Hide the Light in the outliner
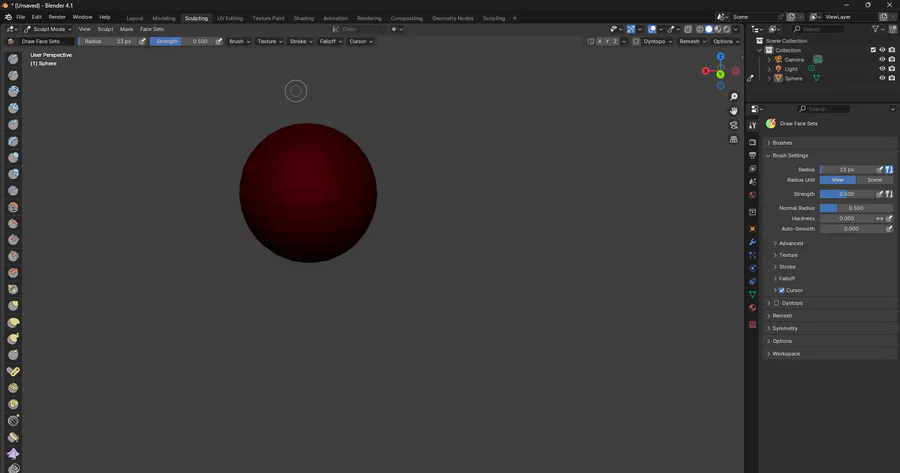The width and height of the screenshot is (900, 473). 882,69
